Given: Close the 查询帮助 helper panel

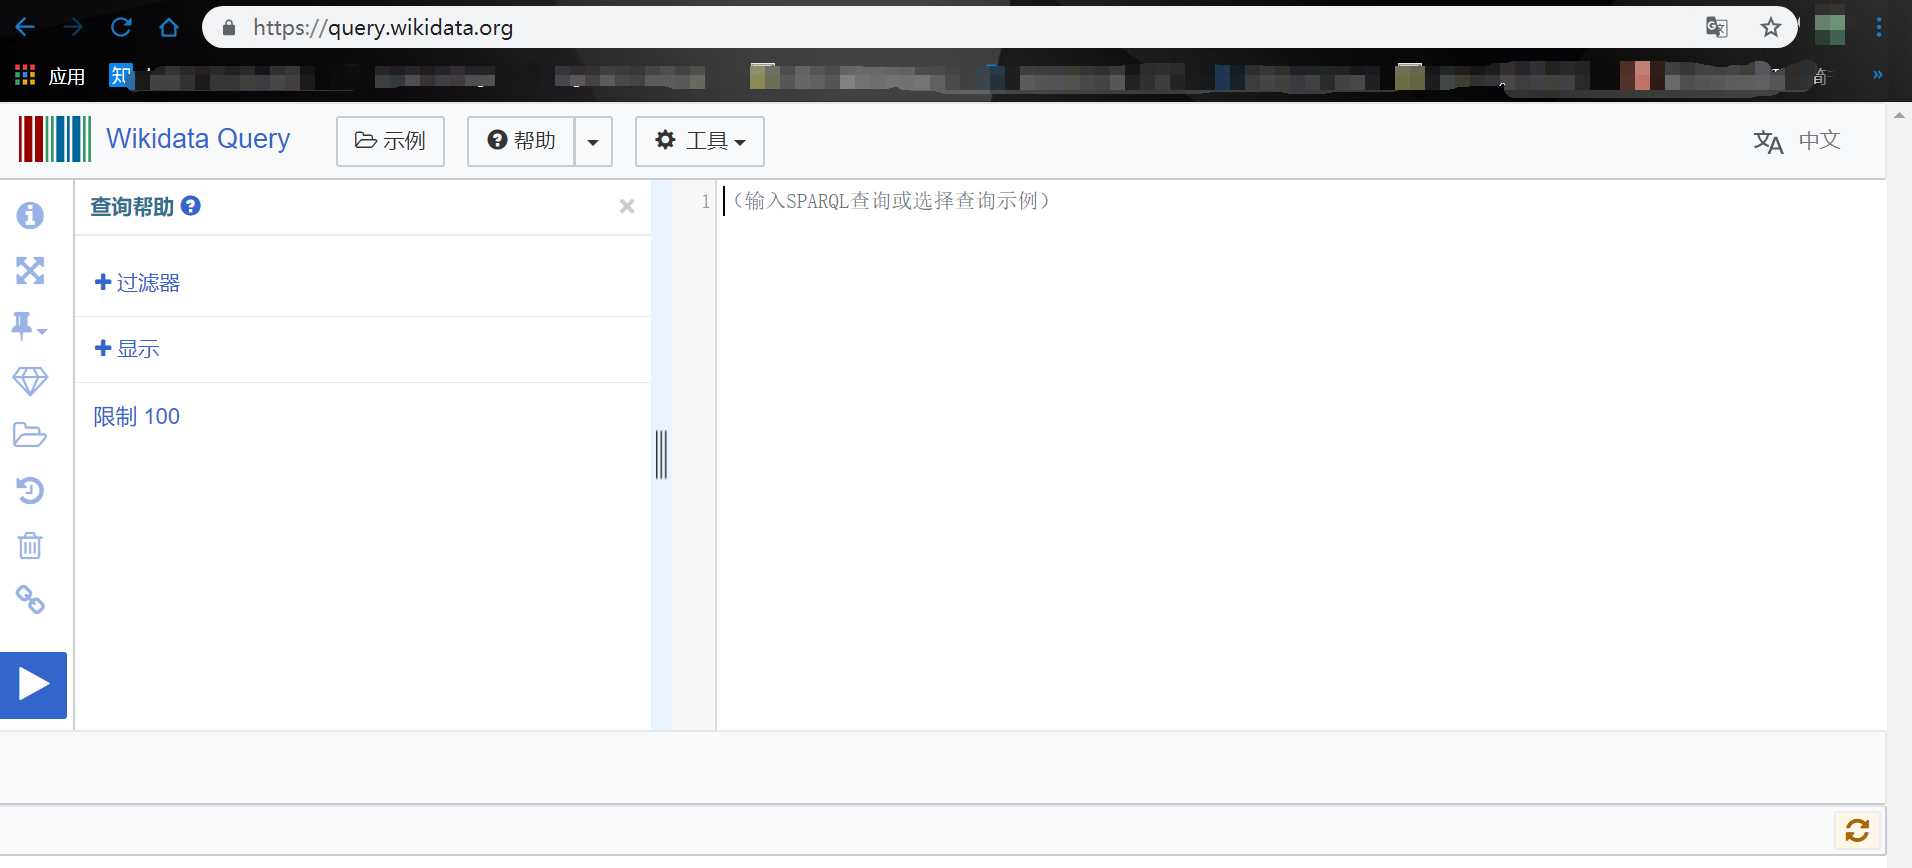Looking at the screenshot, I should (x=627, y=206).
